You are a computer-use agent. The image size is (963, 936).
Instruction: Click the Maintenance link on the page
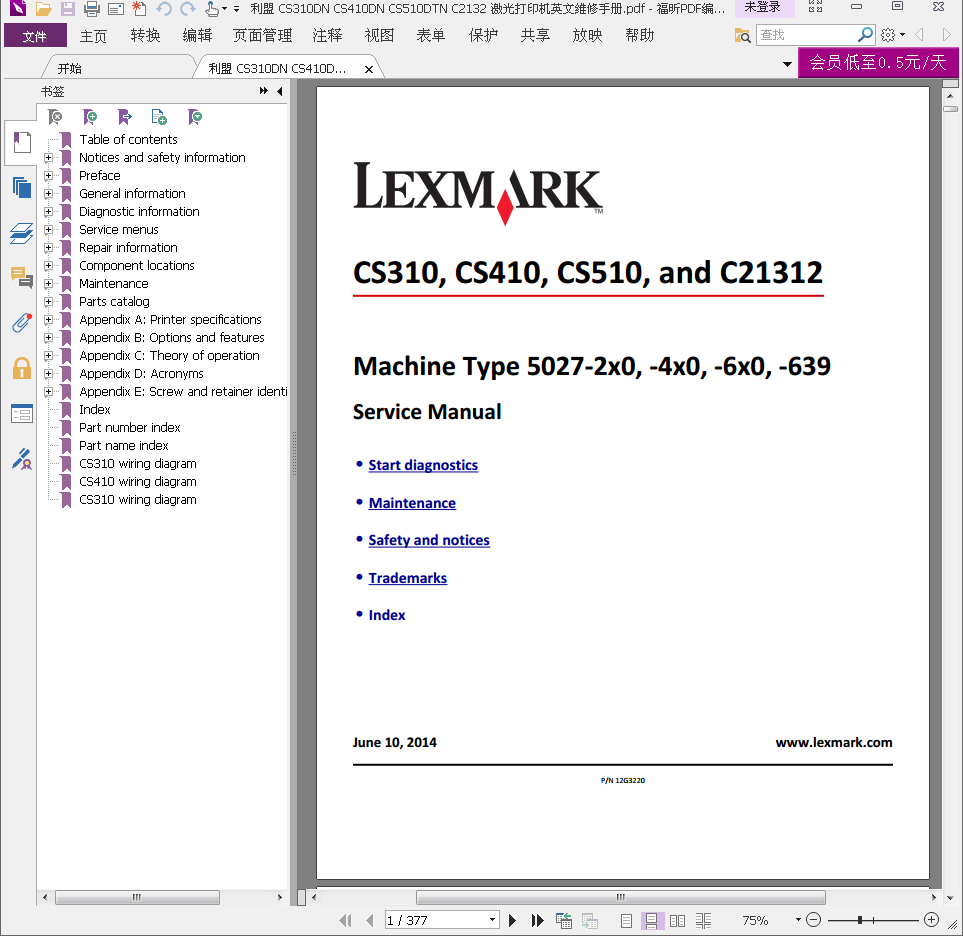pyautogui.click(x=412, y=503)
